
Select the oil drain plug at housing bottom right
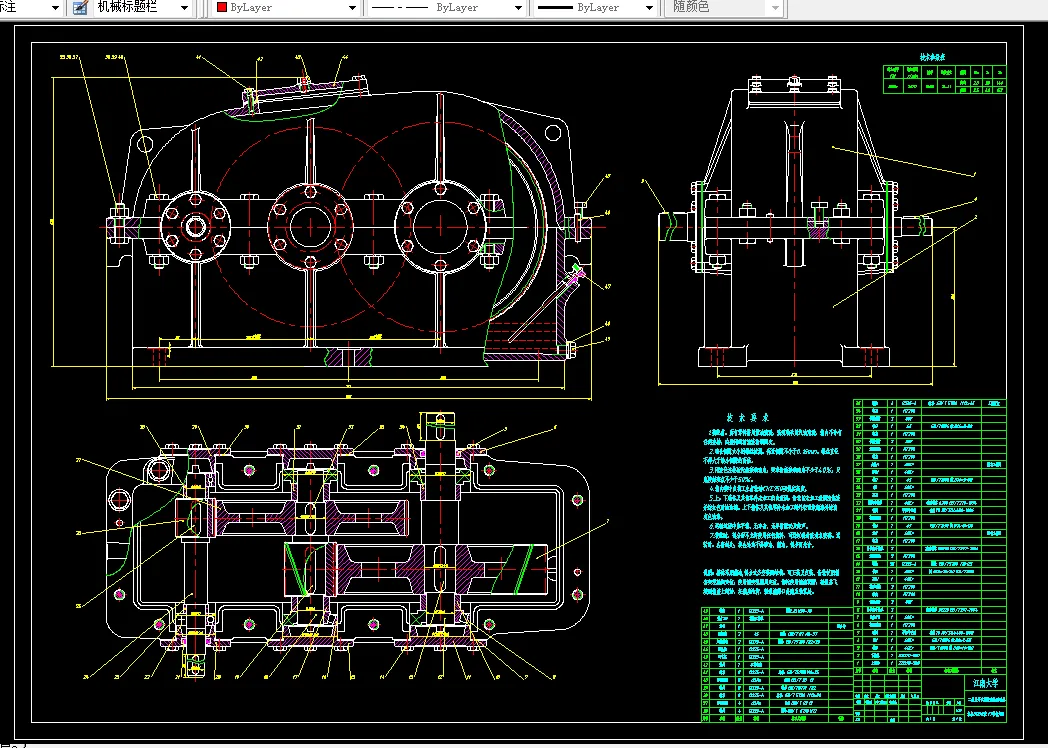573,349
